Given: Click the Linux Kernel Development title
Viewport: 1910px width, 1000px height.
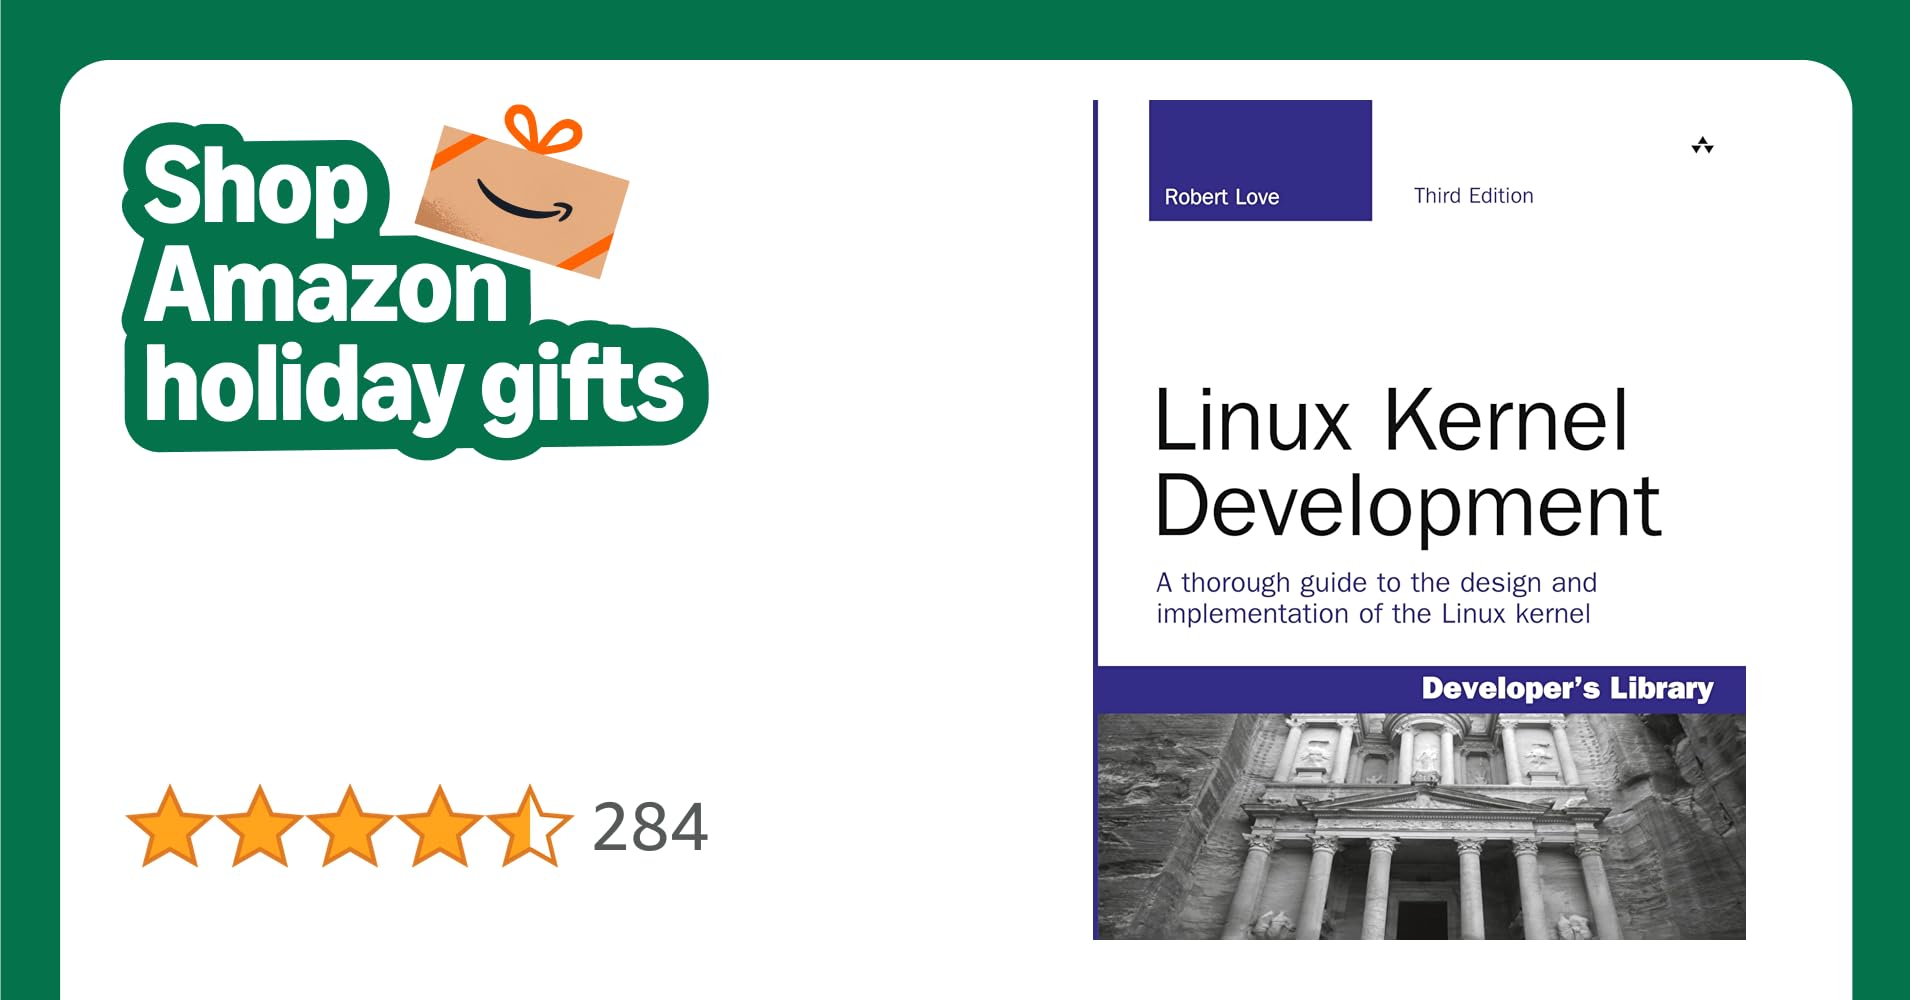Looking at the screenshot, I should (x=1407, y=464).
